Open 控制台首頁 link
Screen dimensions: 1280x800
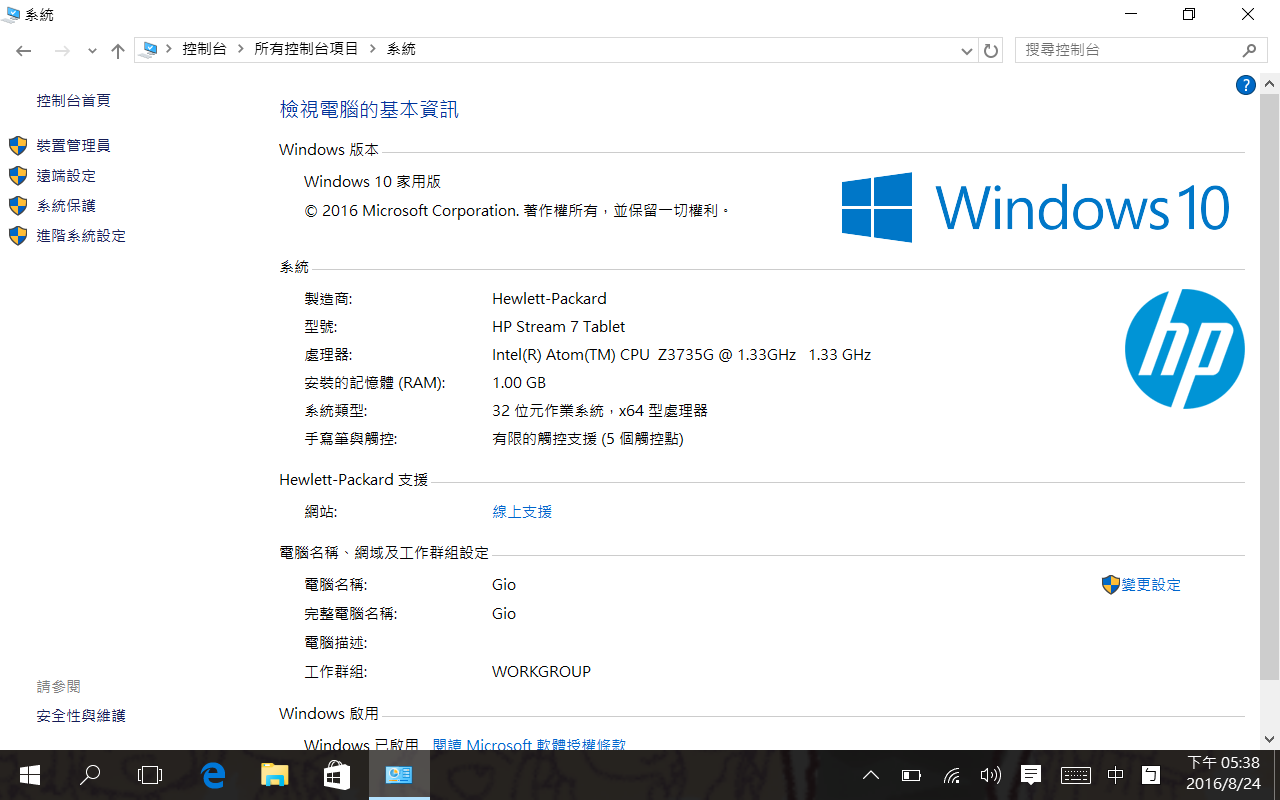click(x=73, y=101)
